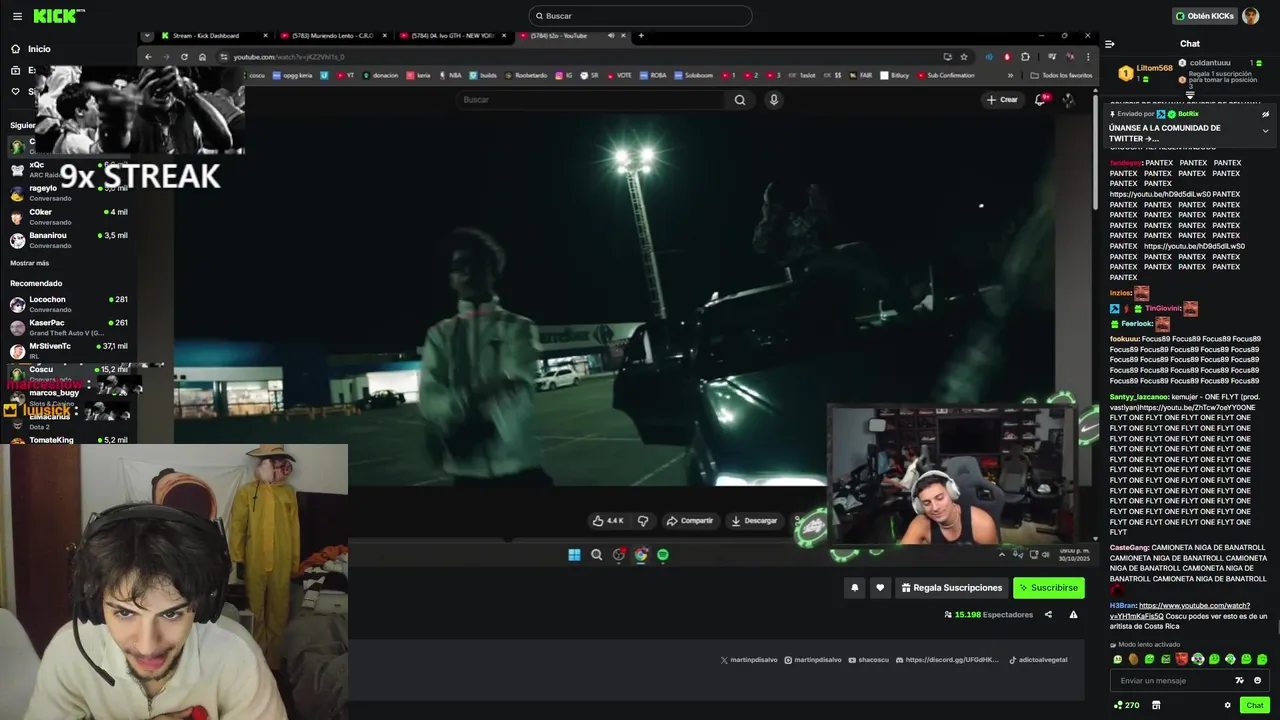Open the martinpdisalvo X profile link
Image resolution: width=1280 pixels, height=720 pixels.
(749, 660)
